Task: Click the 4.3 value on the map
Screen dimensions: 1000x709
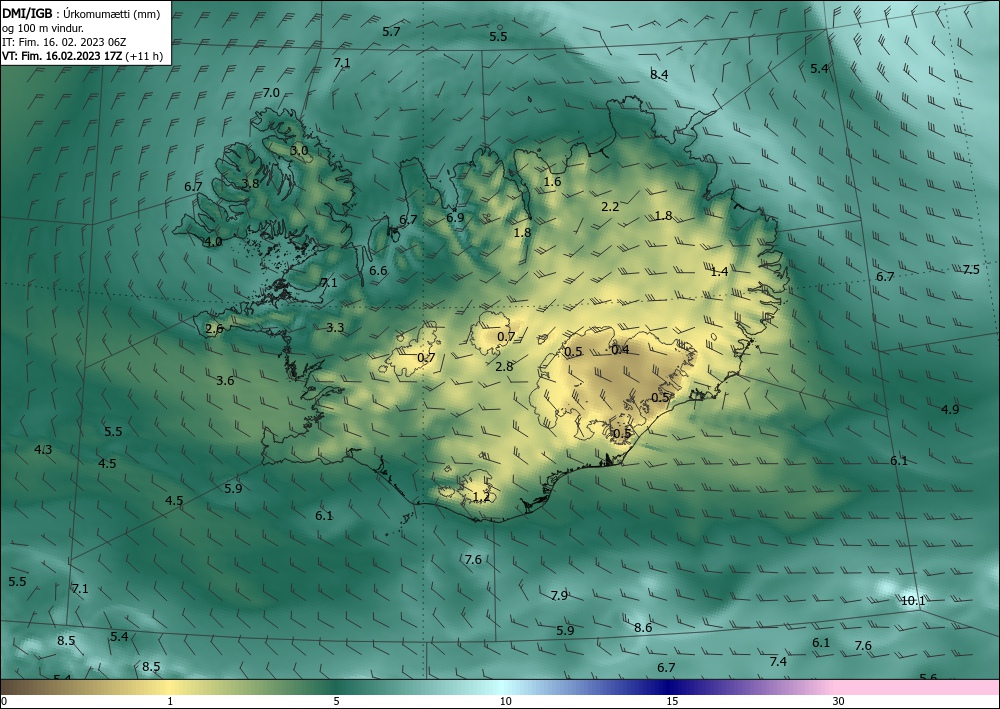Action: point(43,450)
